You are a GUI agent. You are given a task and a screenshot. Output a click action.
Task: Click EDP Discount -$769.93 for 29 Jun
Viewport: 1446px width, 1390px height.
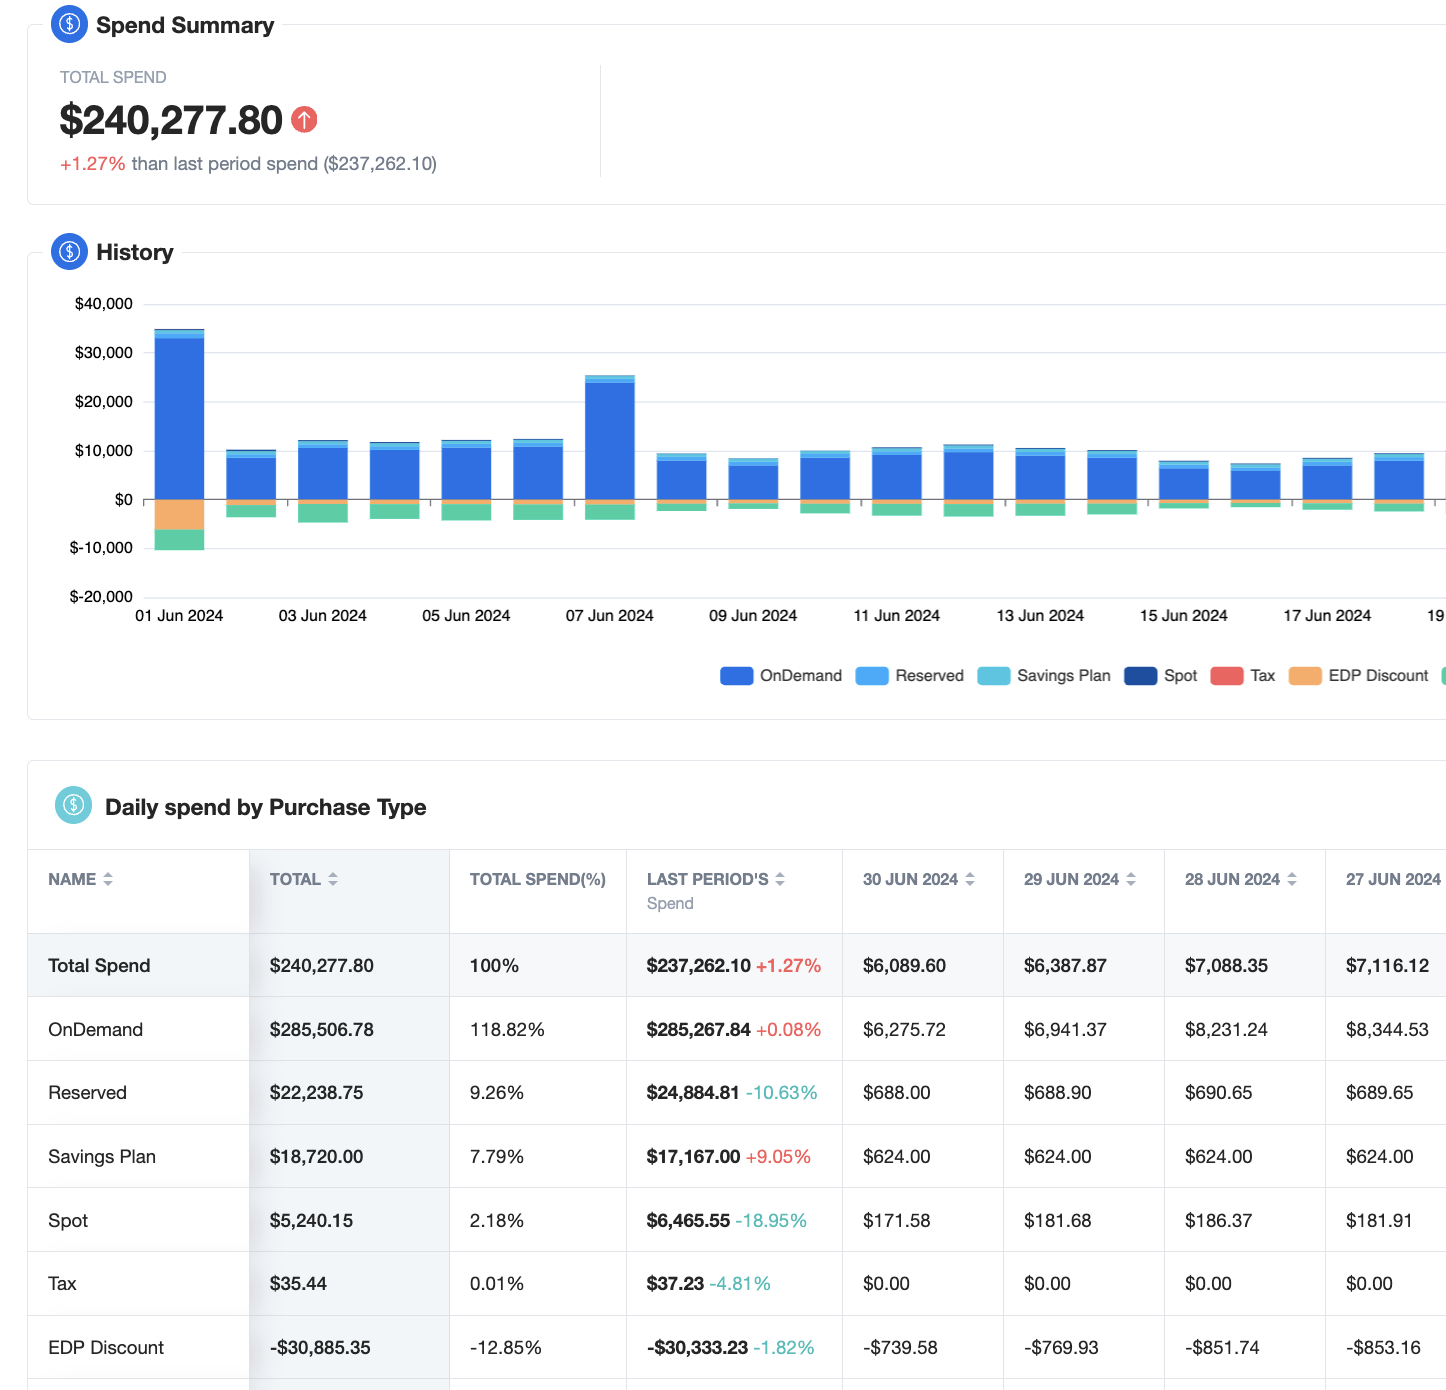point(1061,1348)
